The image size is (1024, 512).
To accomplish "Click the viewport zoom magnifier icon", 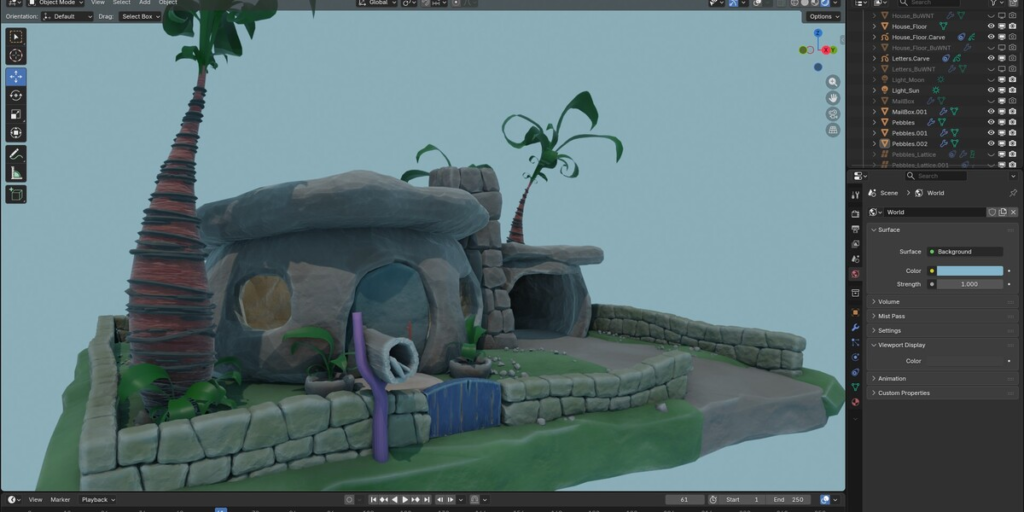I will (x=833, y=82).
